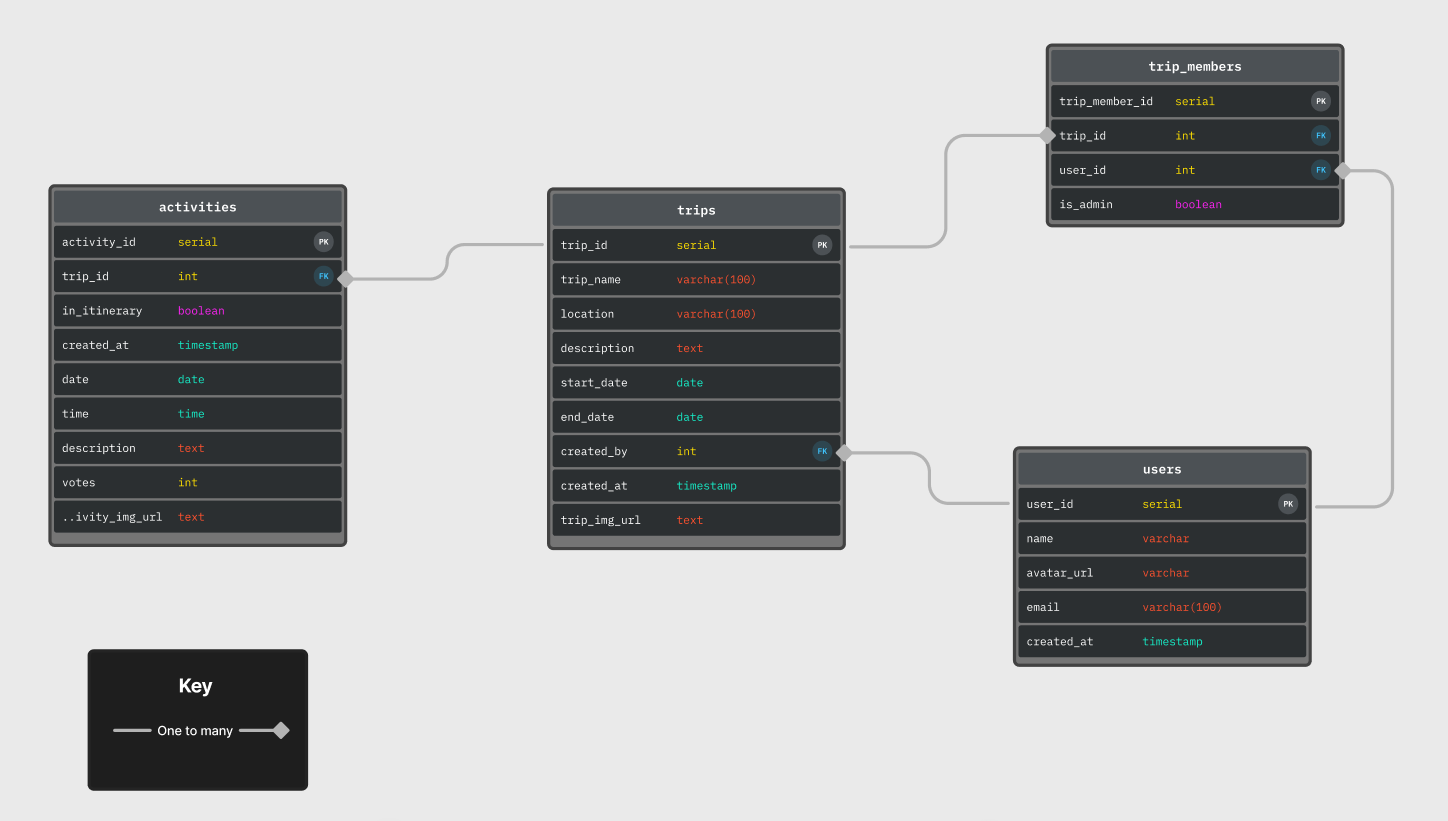Click the FK badge on user_id in trip_members
The width and height of the screenshot is (1448, 821).
click(x=1321, y=169)
